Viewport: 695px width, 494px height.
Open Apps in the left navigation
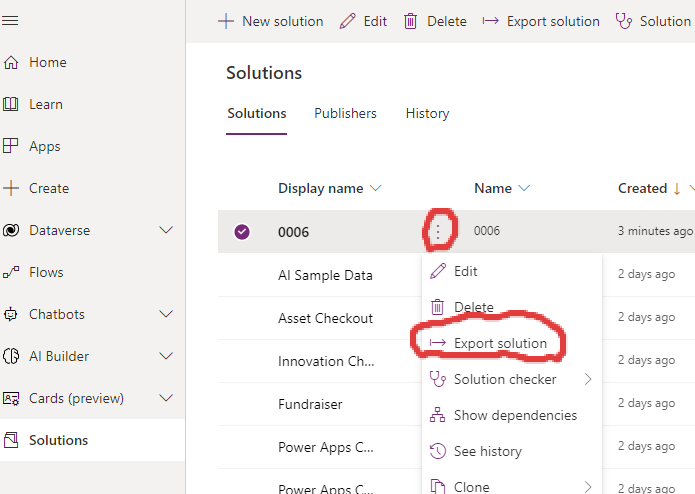(x=44, y=146)
